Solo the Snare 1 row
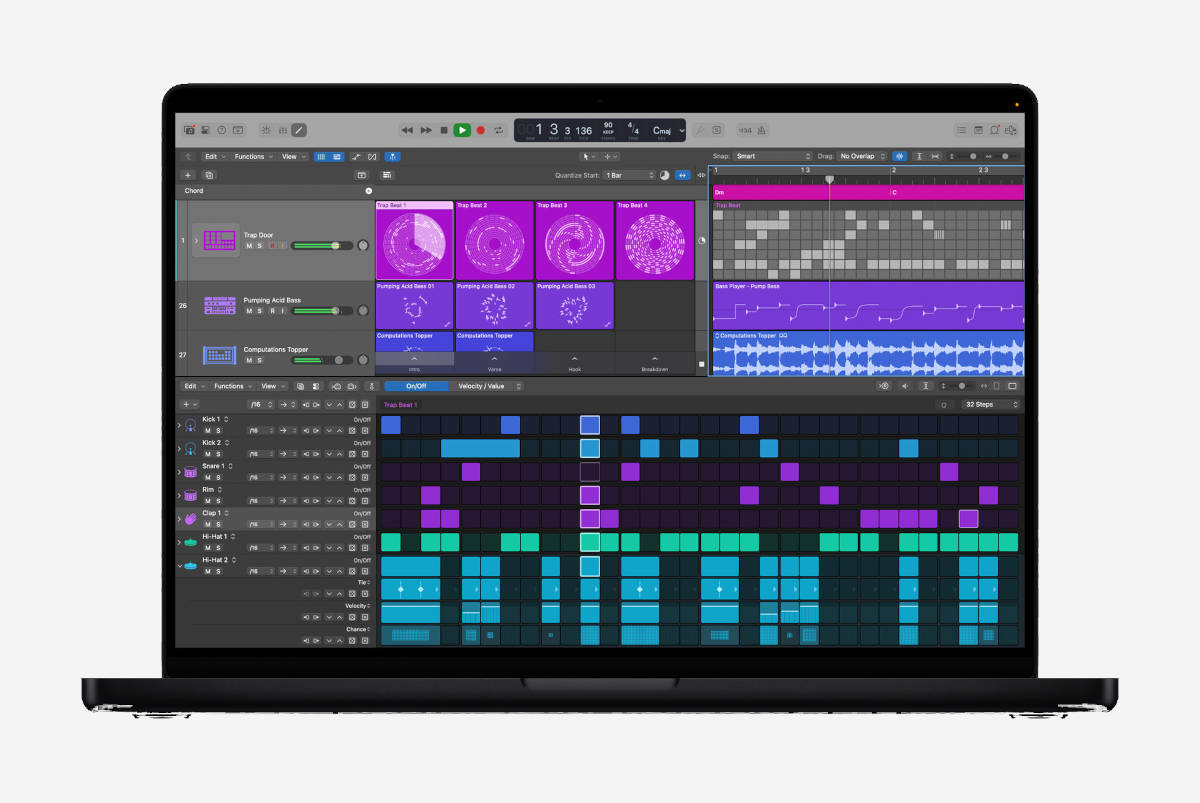This screenshot has width=1200, height=803. click(218, 478)
